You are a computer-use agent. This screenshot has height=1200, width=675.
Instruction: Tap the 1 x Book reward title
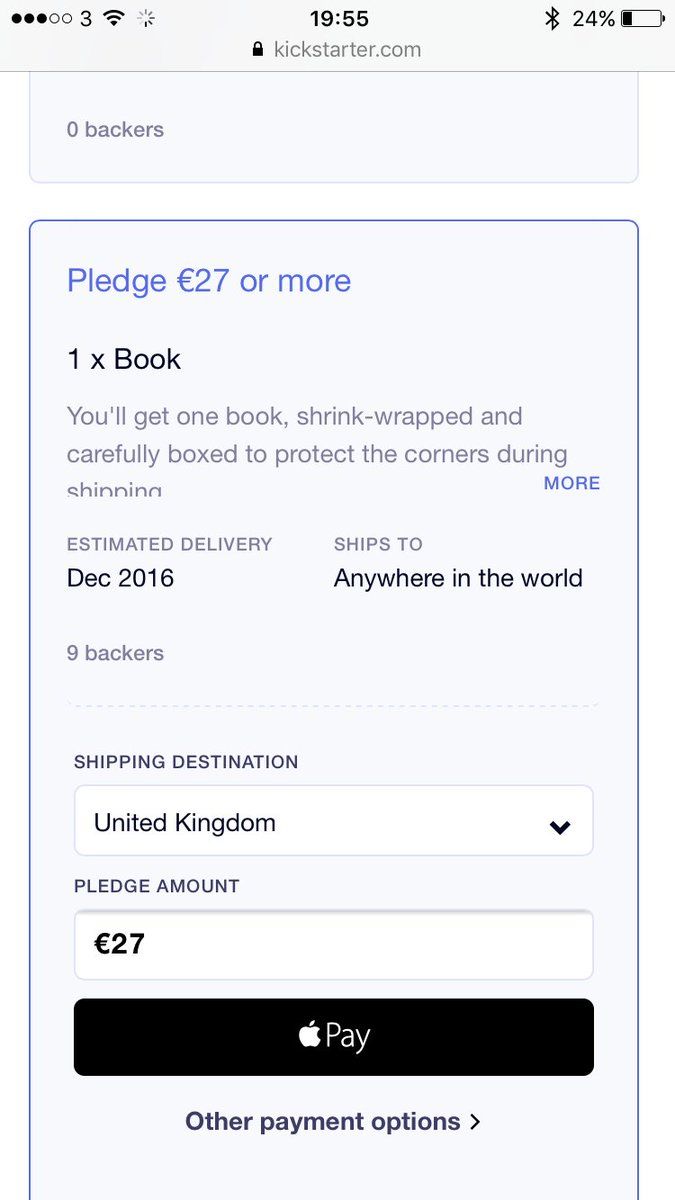tap(124, 359)
